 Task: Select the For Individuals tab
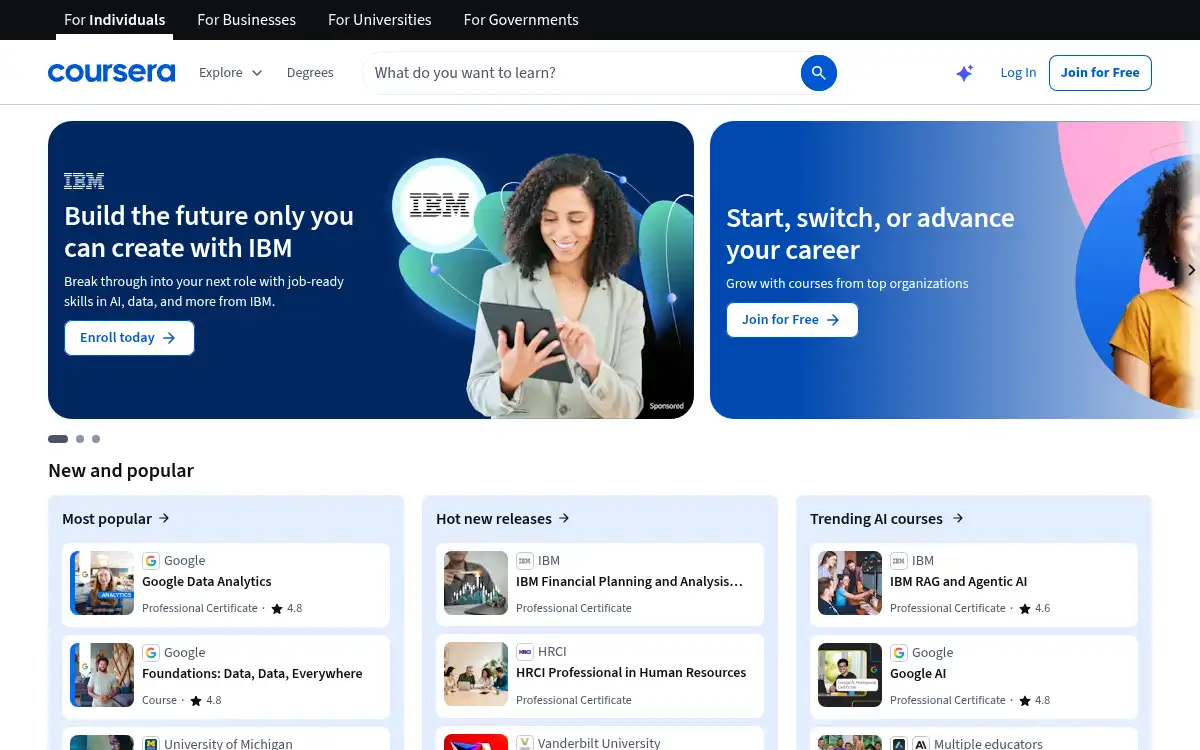click(x=115, y=20)
